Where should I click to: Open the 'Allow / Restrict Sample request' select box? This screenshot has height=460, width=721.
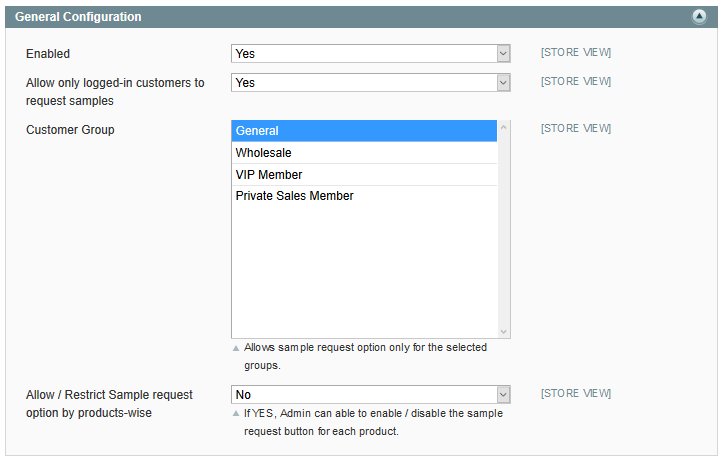[371, 395]
